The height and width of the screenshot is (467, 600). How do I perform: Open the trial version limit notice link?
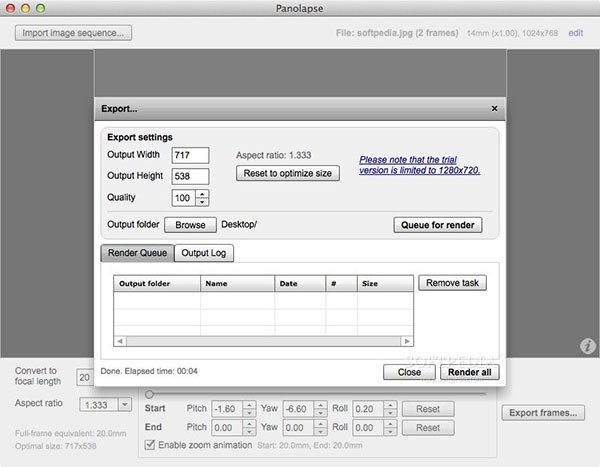coord(419,165)
